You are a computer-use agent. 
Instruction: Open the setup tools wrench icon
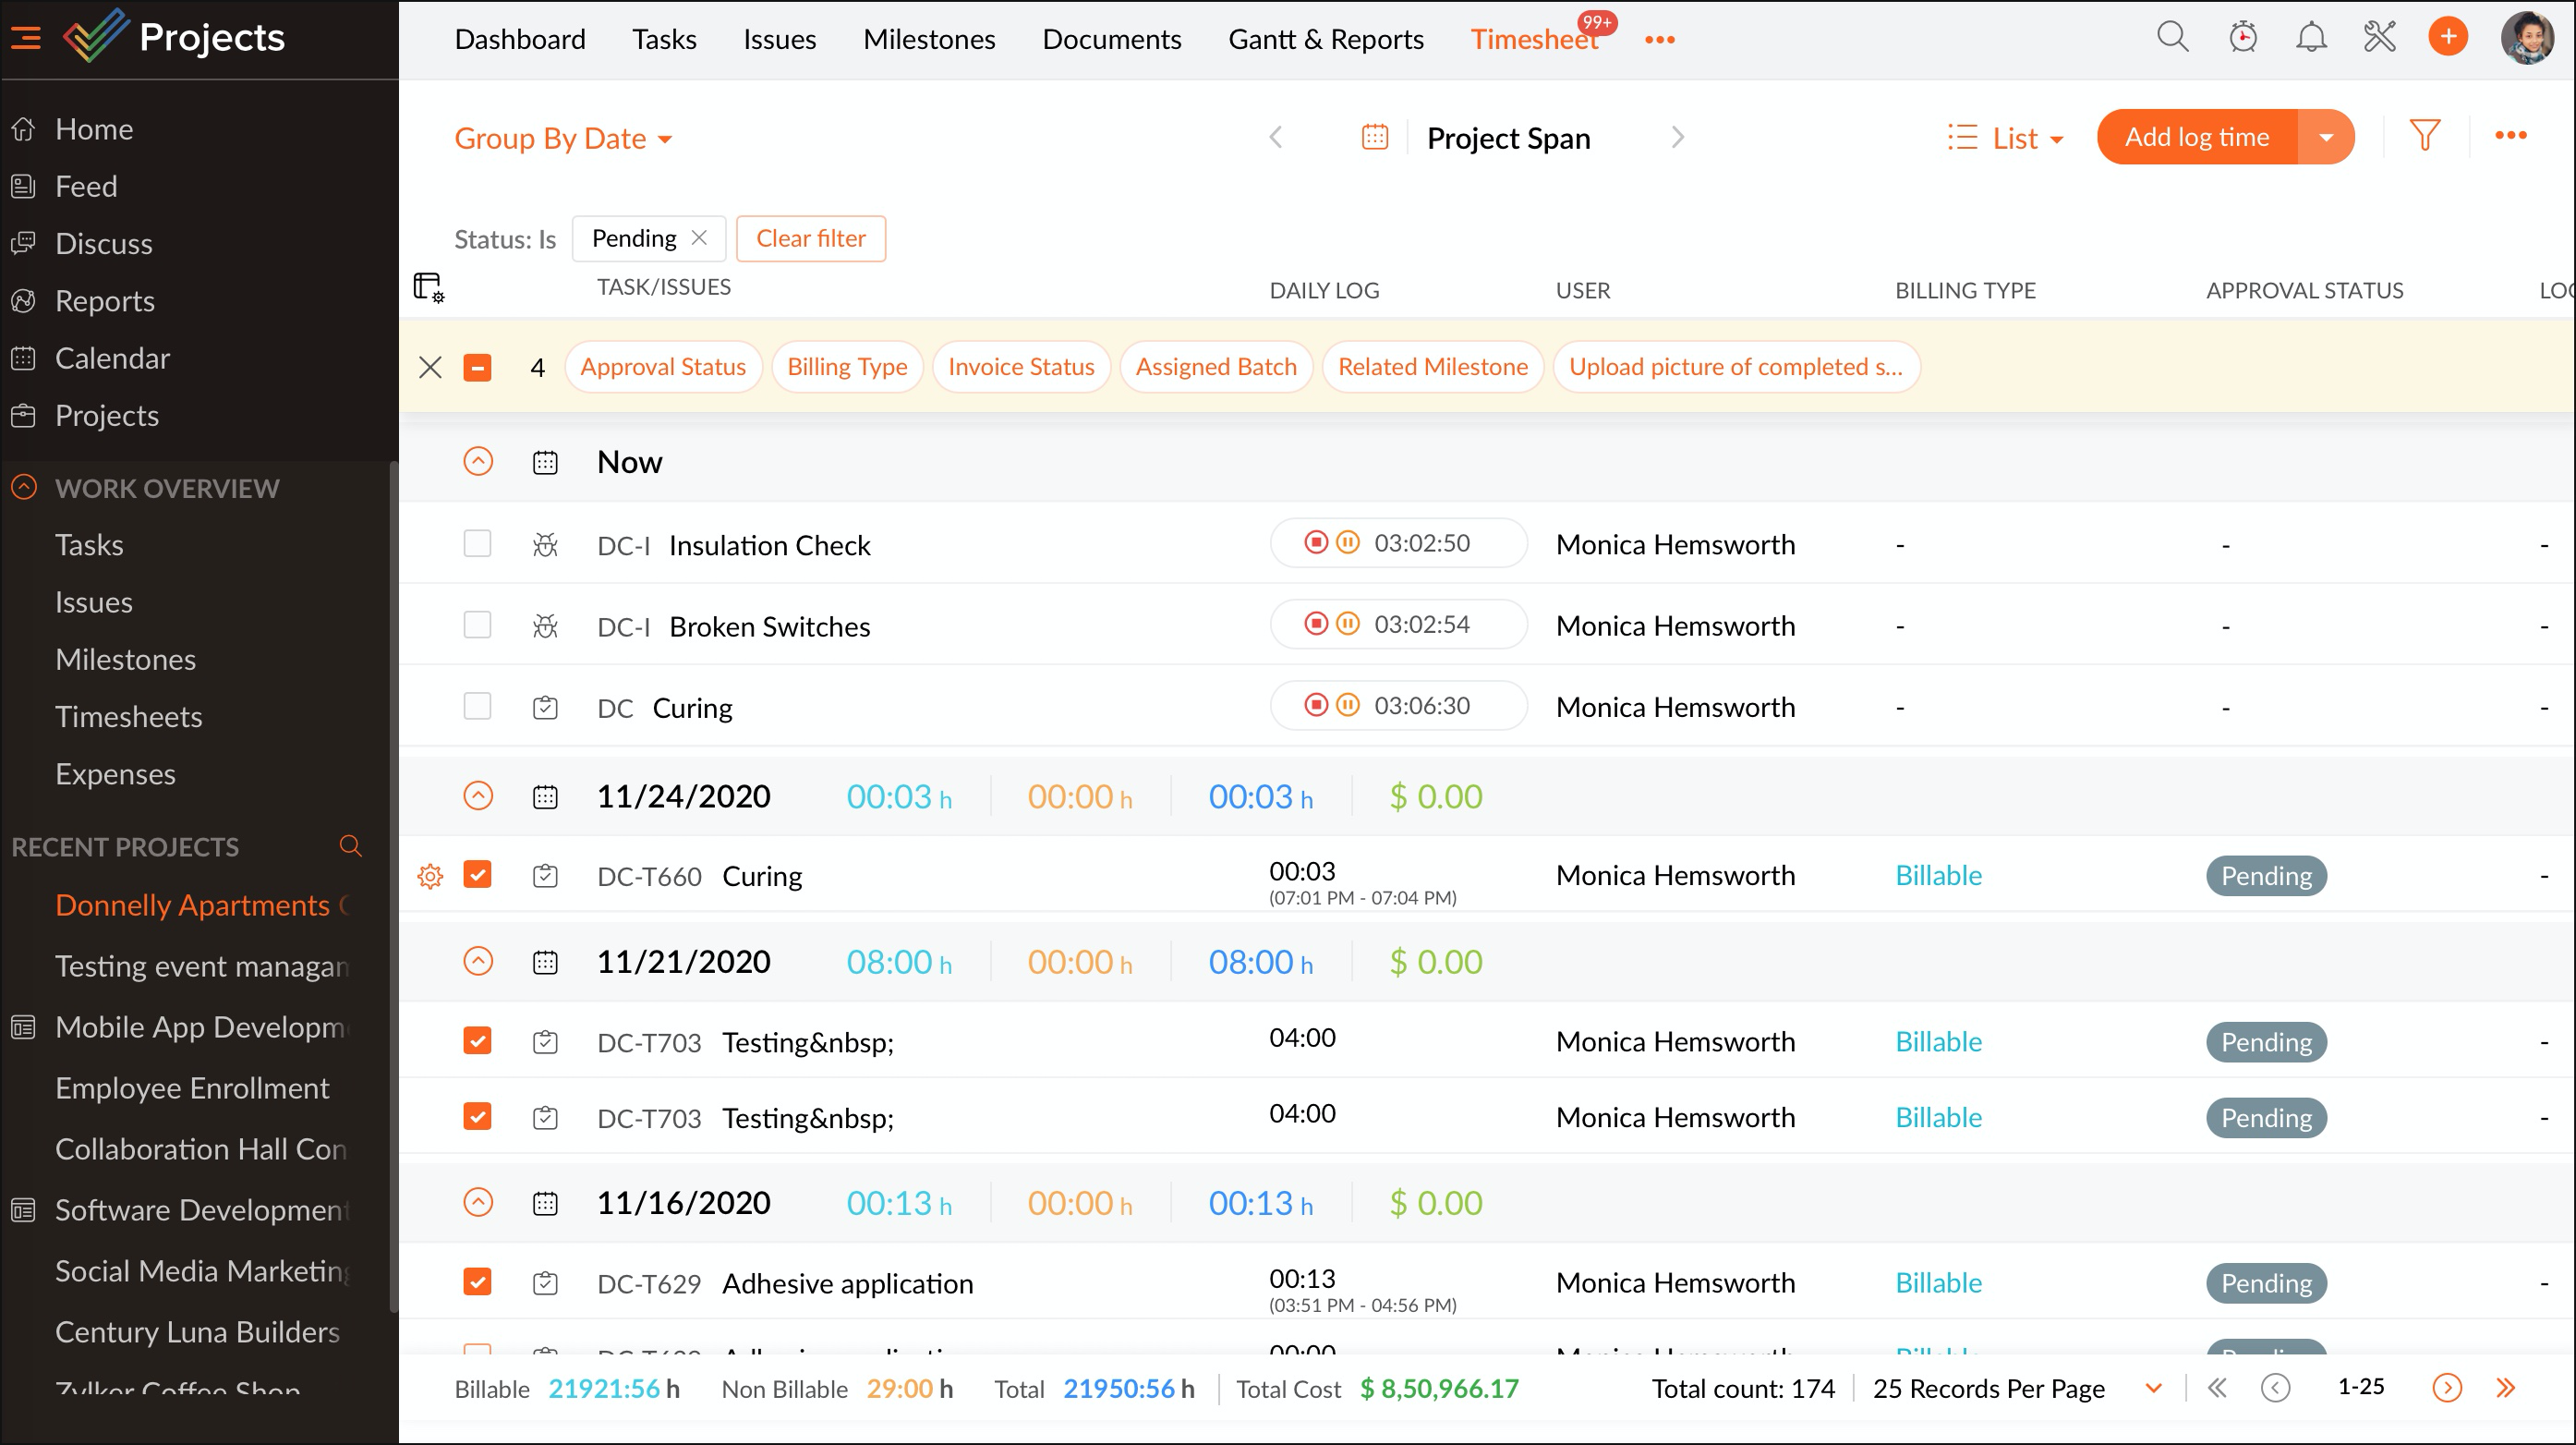tap(2379, 38)
